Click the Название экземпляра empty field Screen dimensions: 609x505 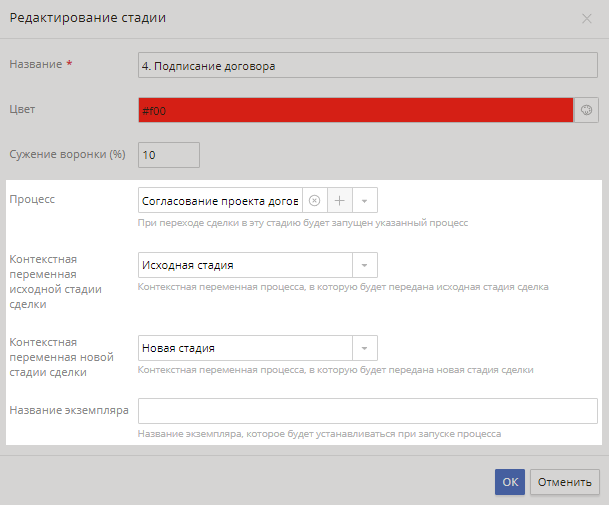click(x=368, y=411)
